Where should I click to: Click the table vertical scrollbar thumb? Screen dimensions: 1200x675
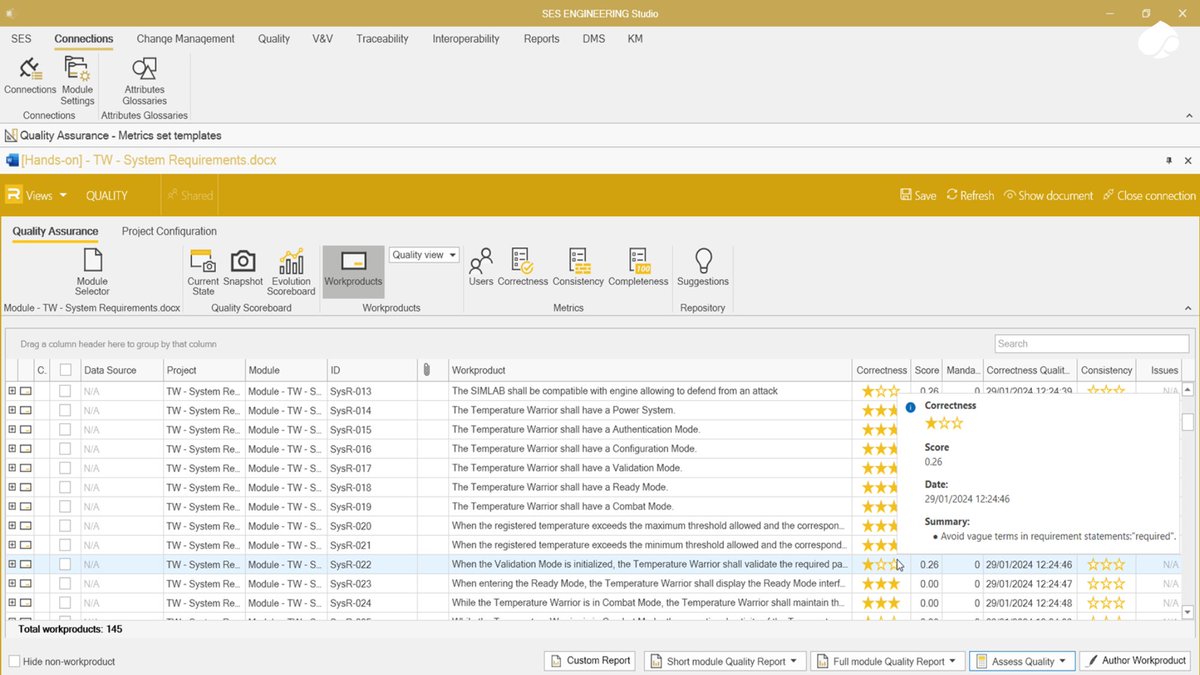[1188, 422]
